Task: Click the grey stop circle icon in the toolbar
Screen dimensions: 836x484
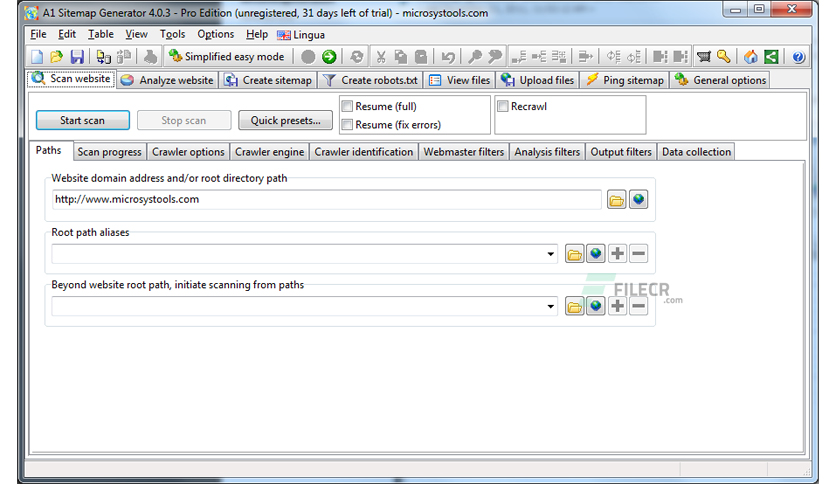Action: click(x=308, y=57)
